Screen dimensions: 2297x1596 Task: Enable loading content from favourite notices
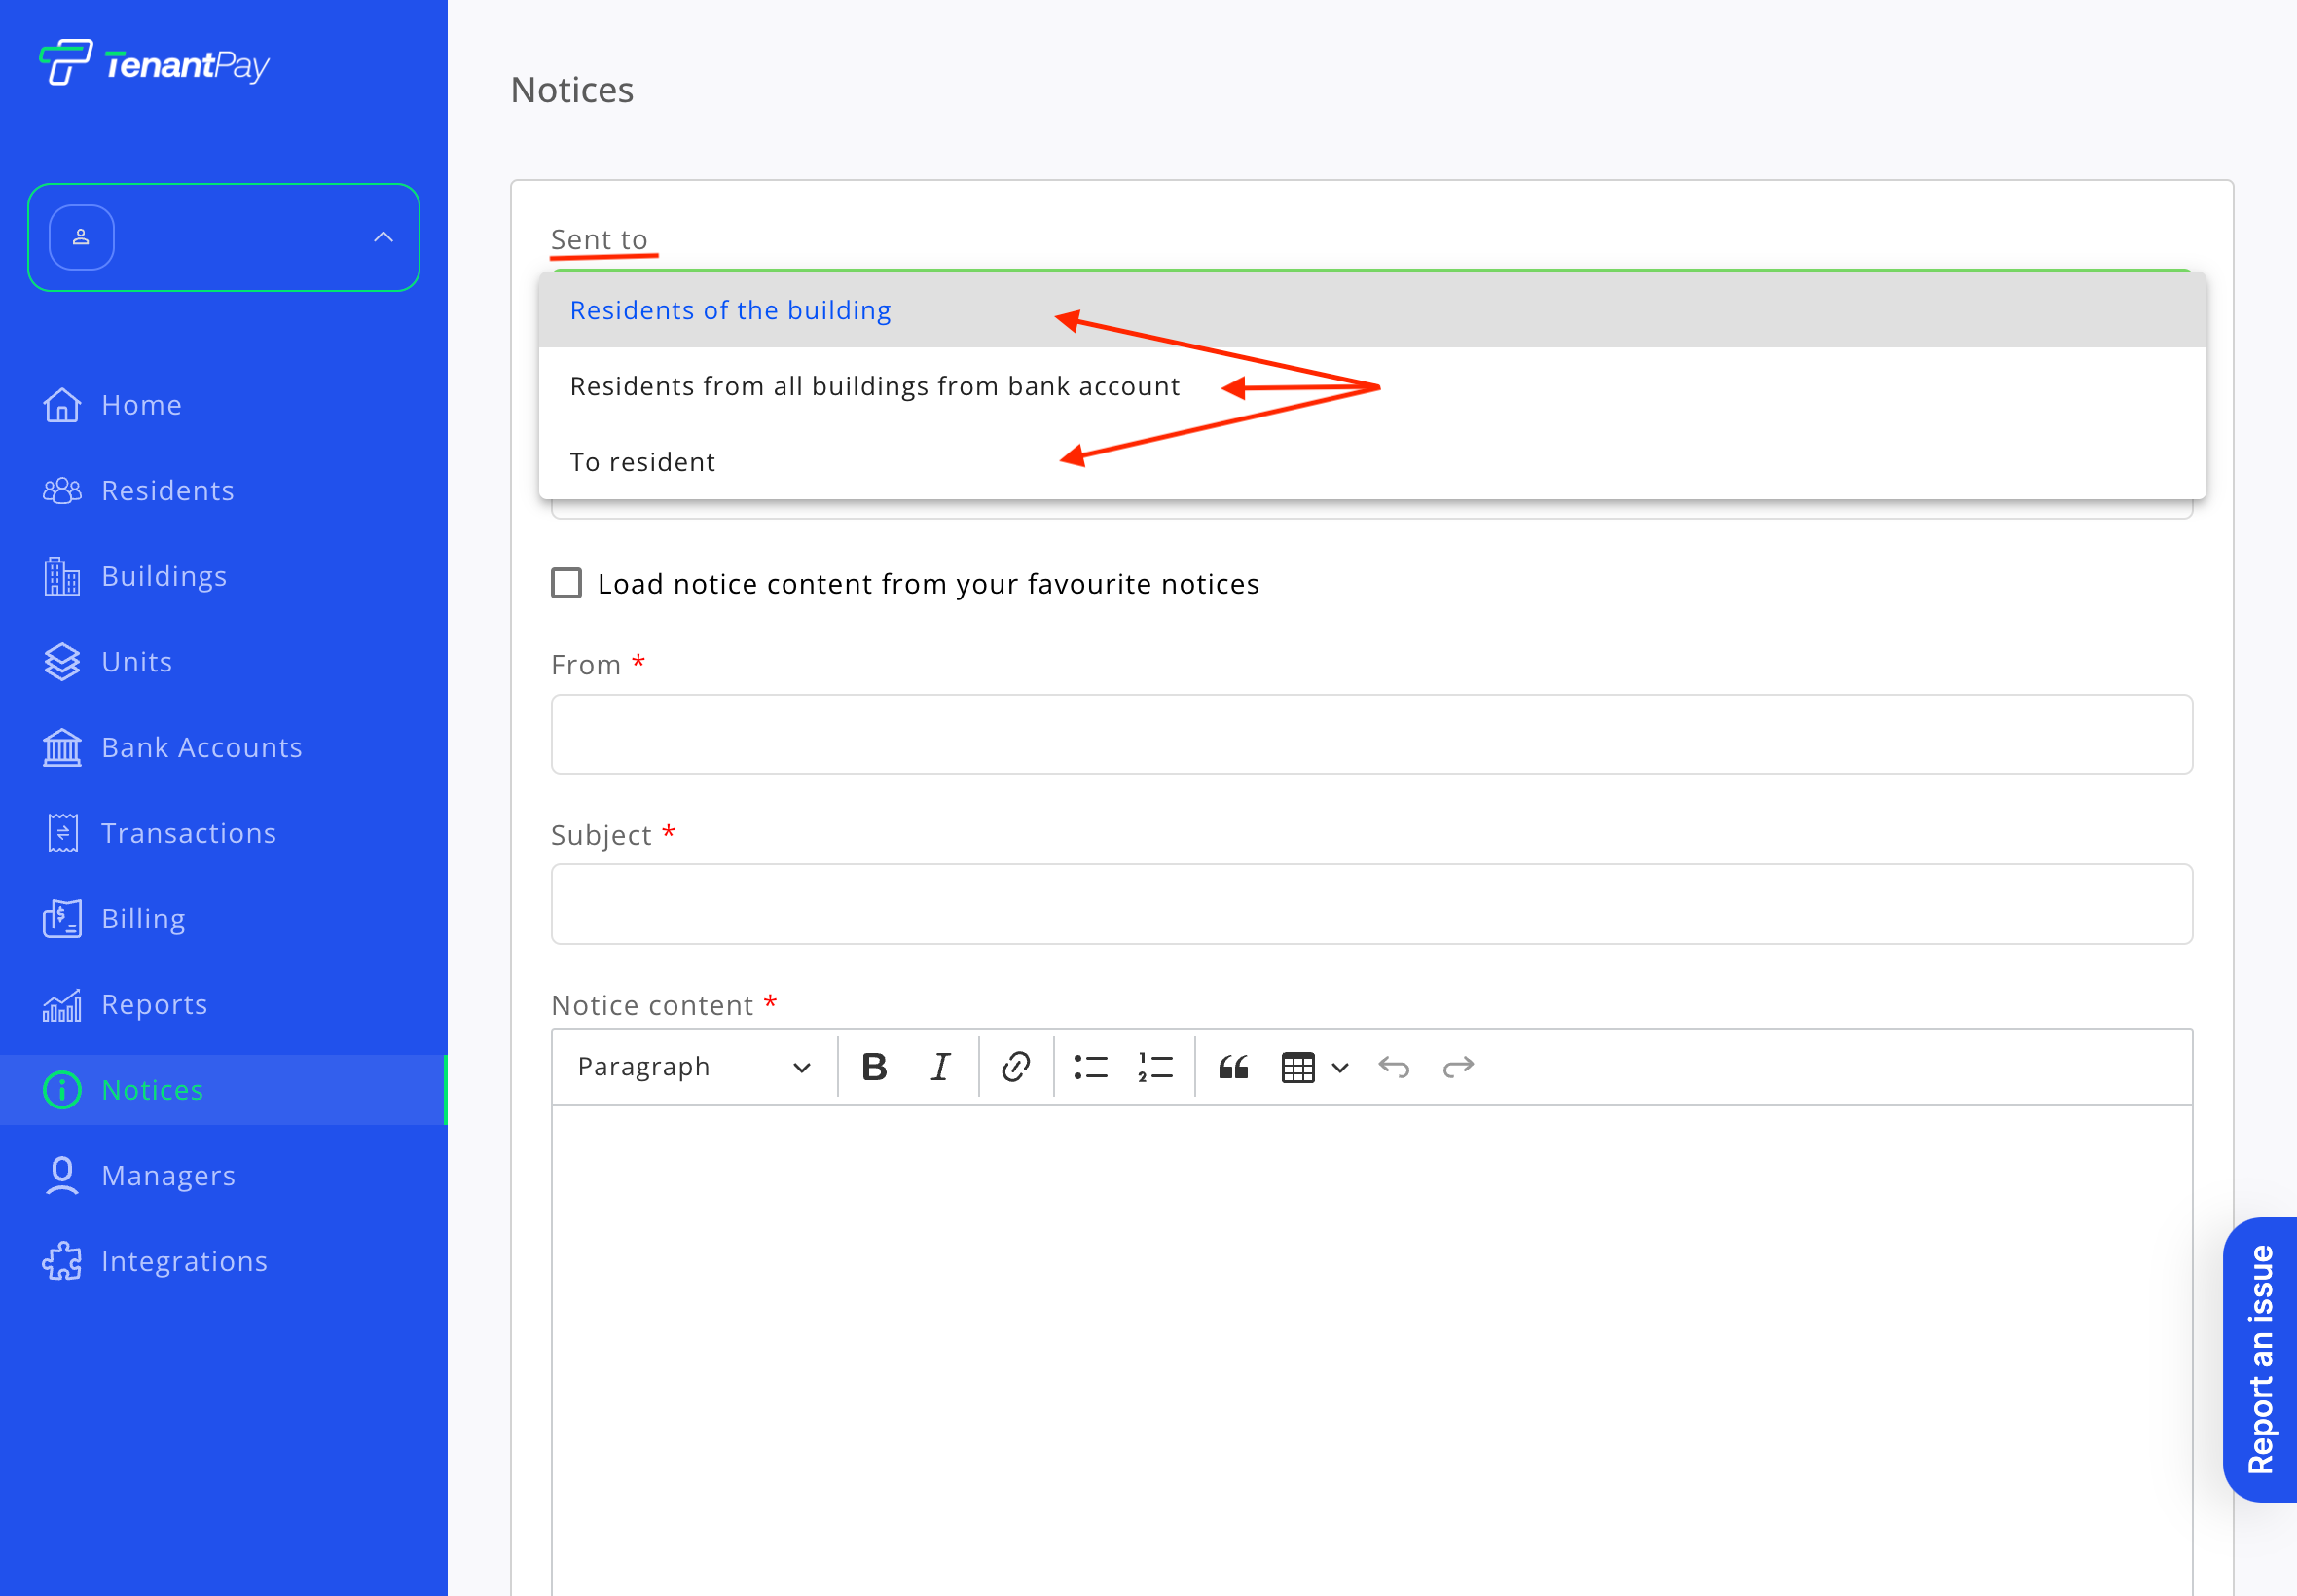click(566, 583)
